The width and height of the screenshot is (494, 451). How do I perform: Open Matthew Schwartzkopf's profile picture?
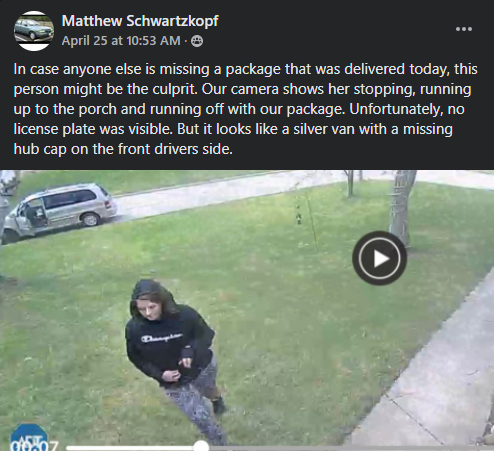coord(34,31)
